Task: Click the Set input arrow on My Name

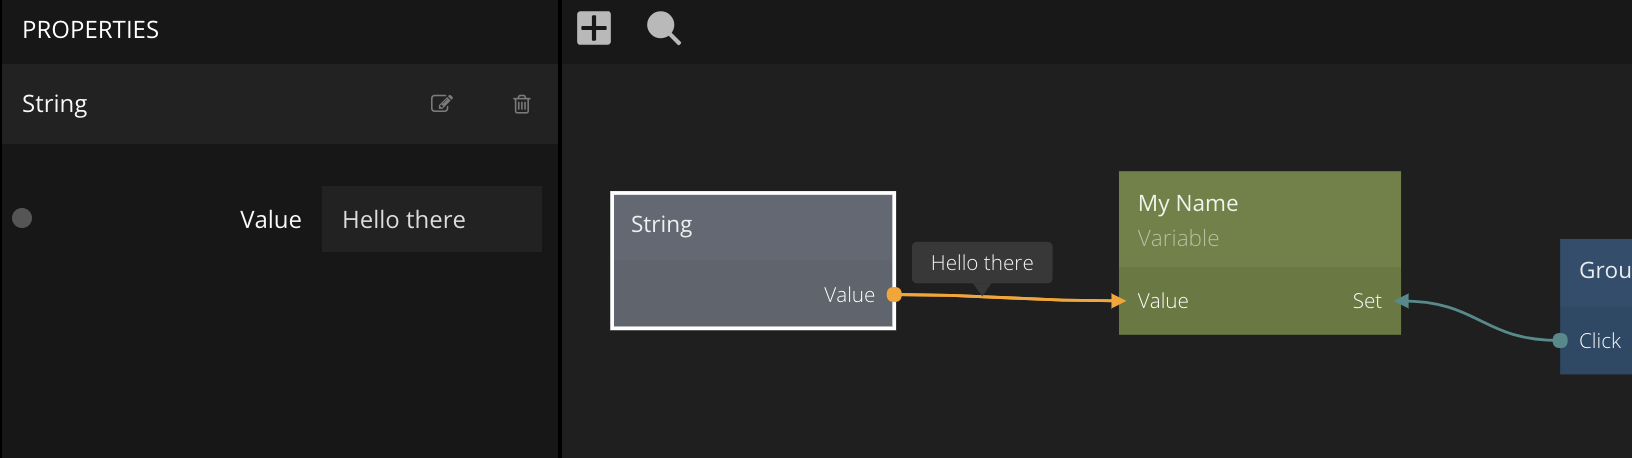Action: pyautogui.click(x=1402, y=301)
